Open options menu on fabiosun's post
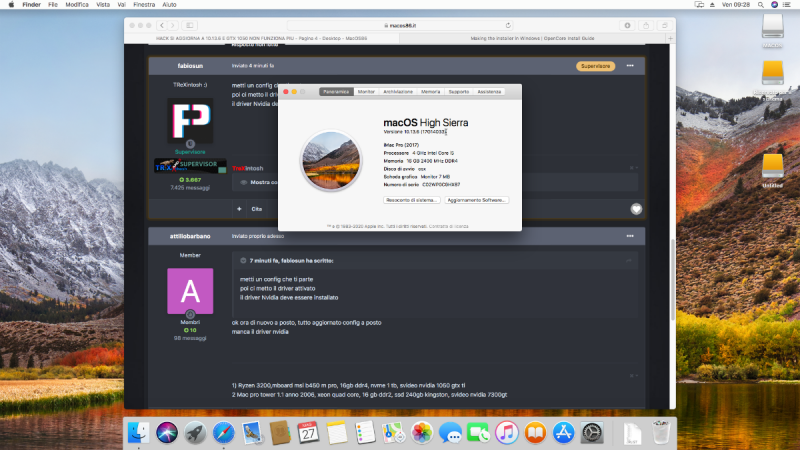This screenshot has height=450, width=800. 630,66
